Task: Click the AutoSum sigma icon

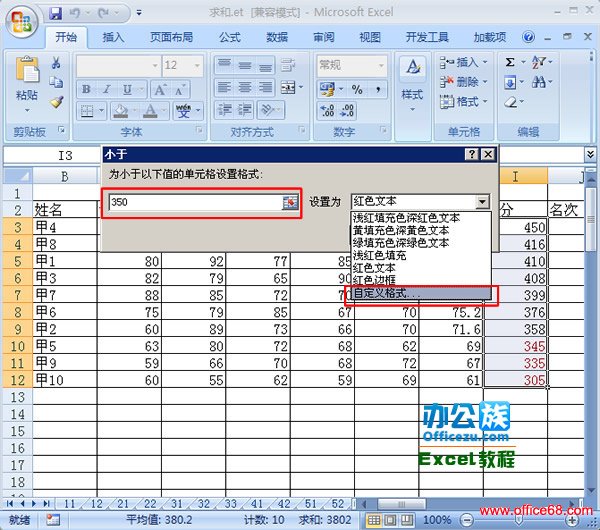Action: tap(511, 63)
